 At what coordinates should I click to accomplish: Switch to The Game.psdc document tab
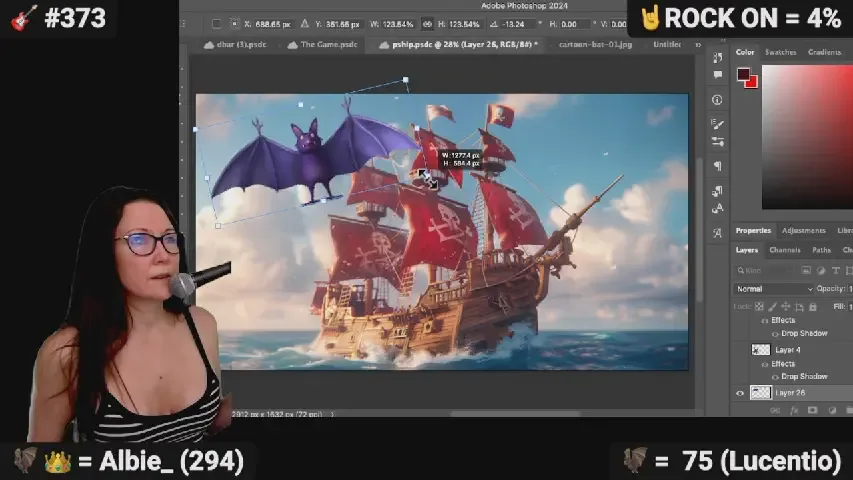tap(328, 45)
